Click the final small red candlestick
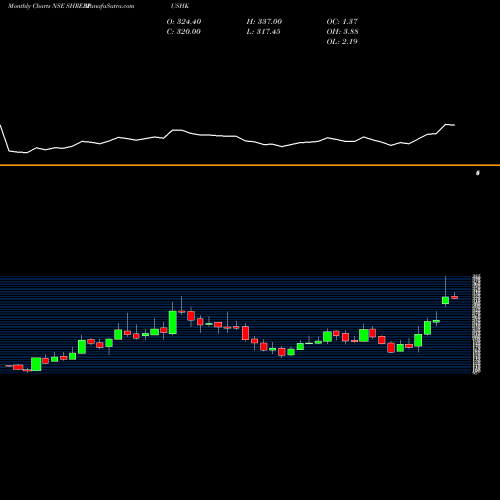The width and height of the screenshot is (500, 500). tap(454, 297)
